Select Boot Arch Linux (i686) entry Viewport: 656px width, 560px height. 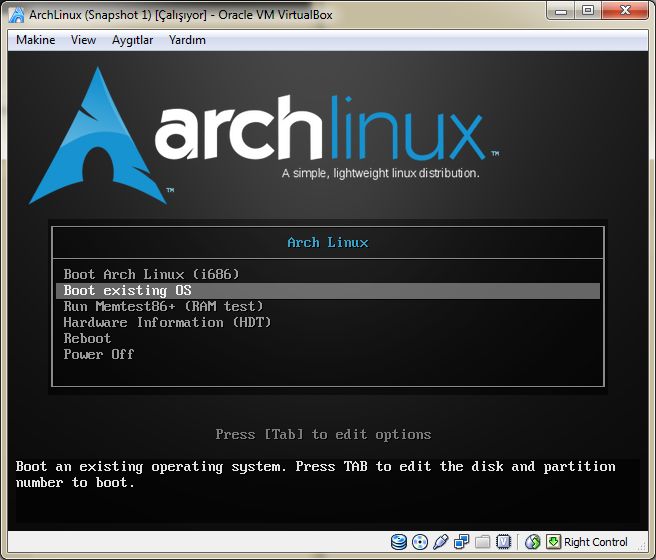pyautogui.click(x=328, y=274)
